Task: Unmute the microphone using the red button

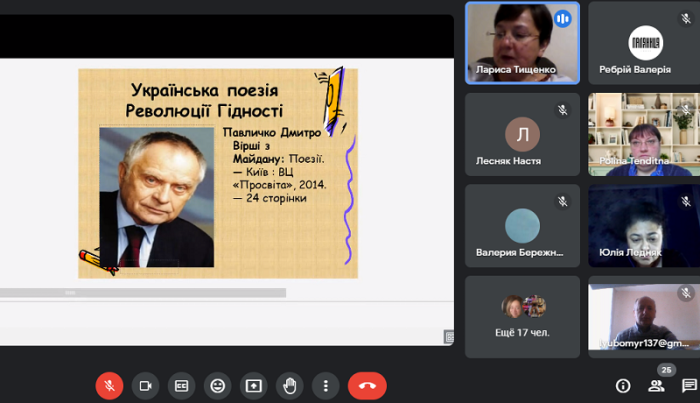Action: (109, 385)
